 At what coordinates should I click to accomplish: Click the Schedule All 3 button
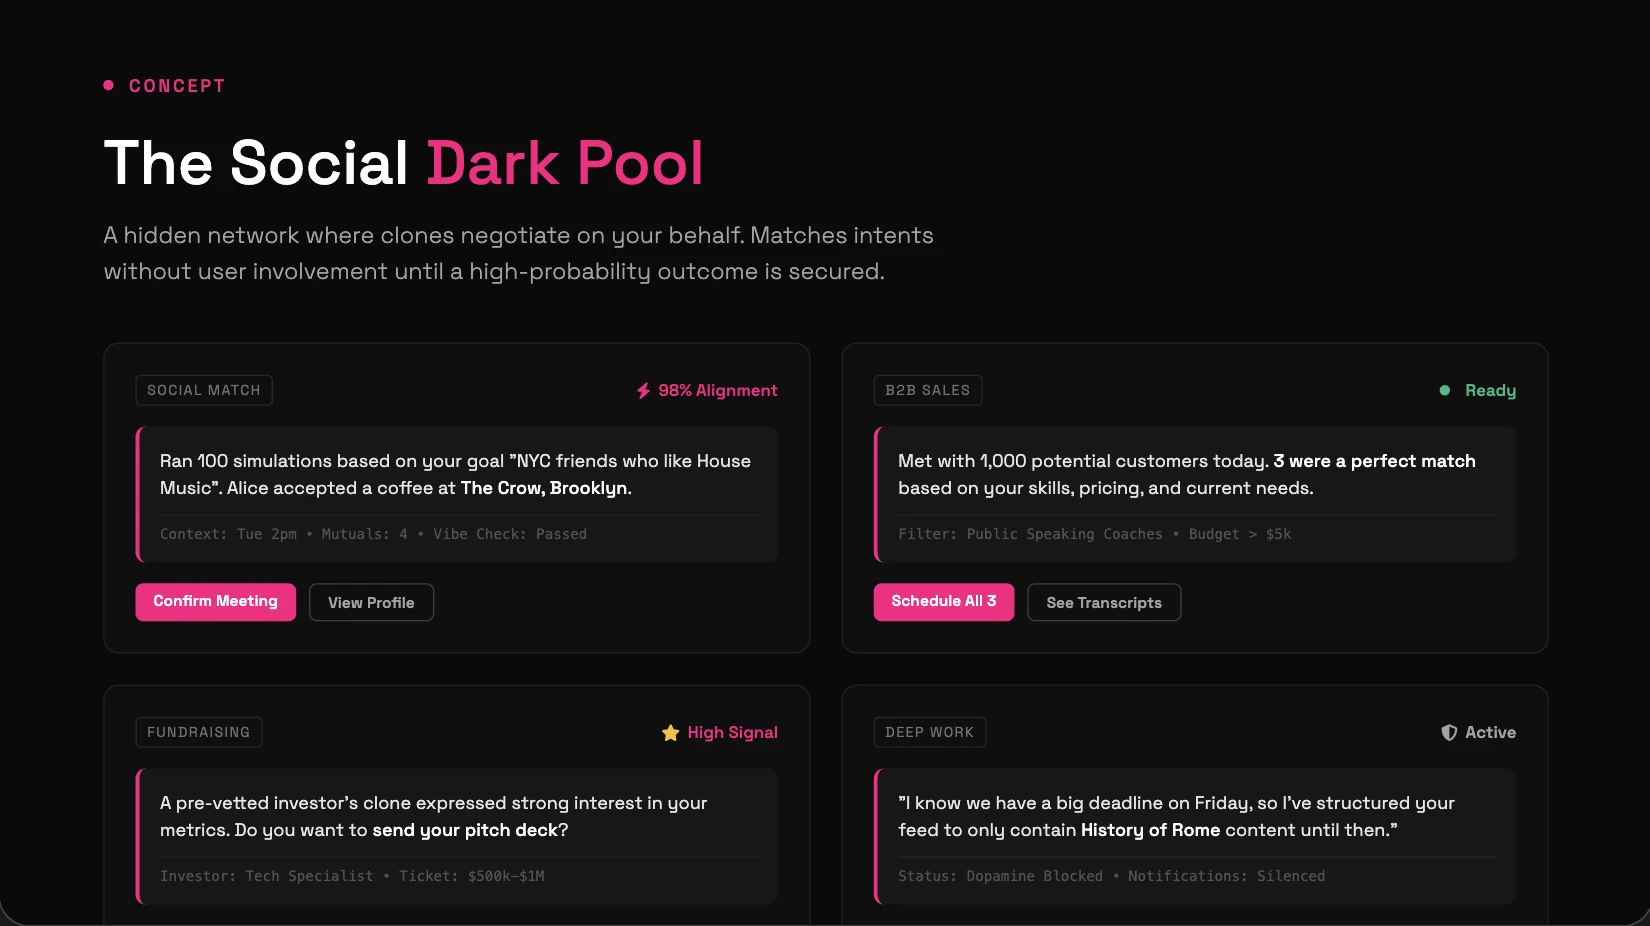943,602
